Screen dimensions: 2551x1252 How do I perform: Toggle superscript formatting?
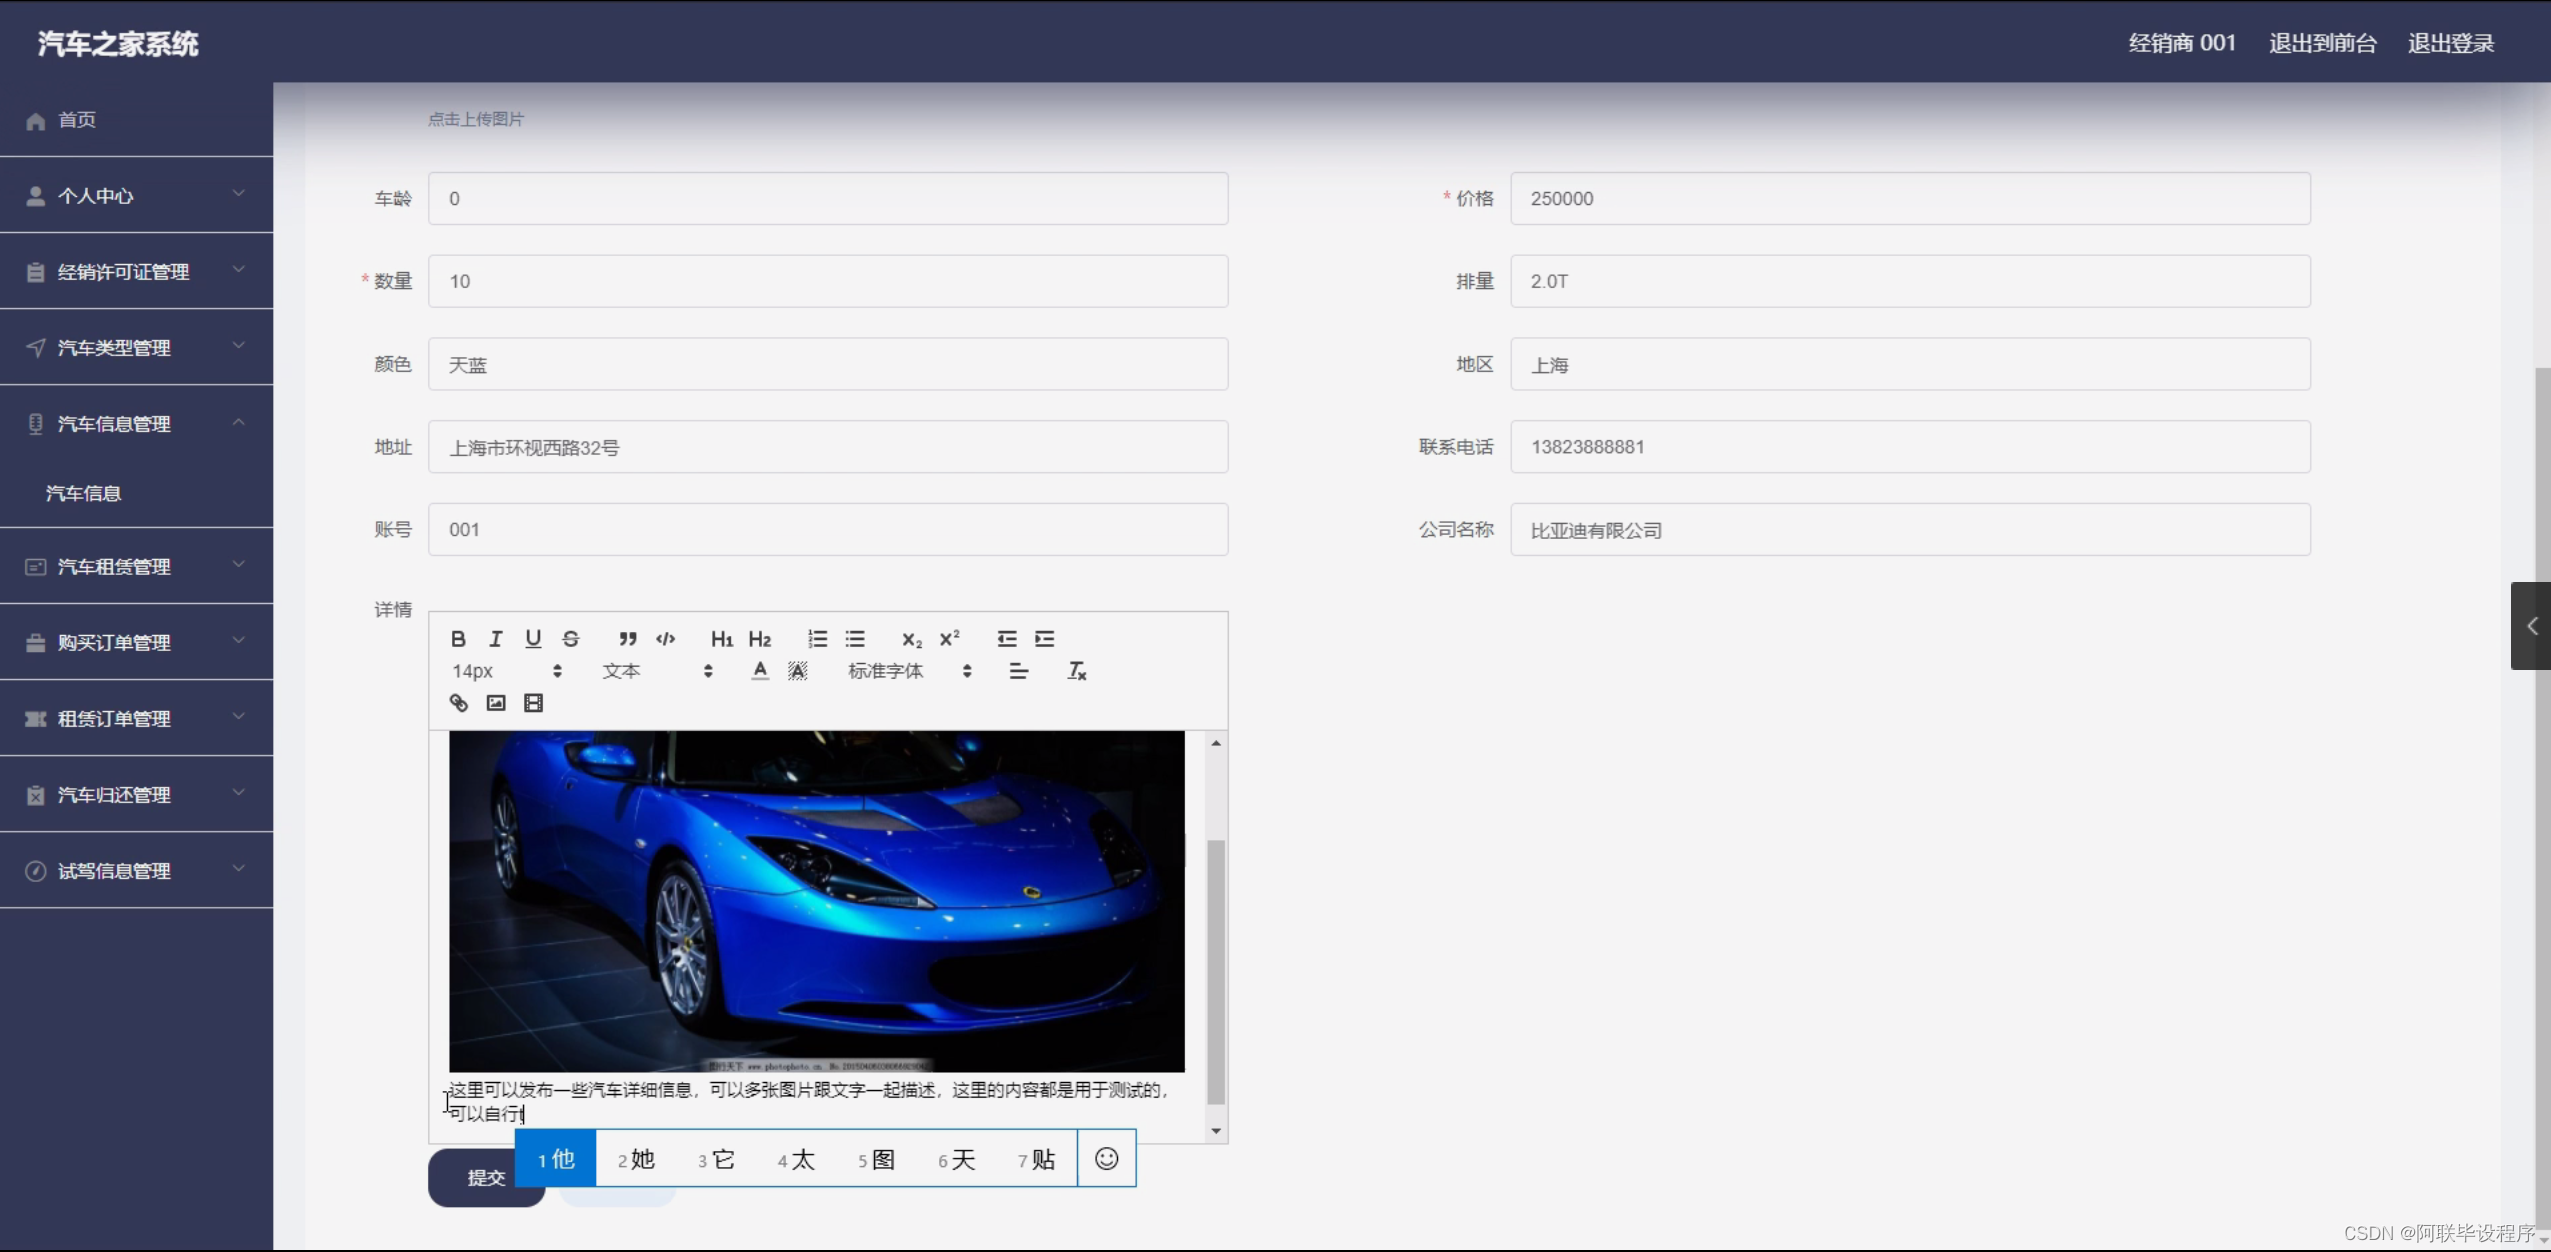coord(949,639)
